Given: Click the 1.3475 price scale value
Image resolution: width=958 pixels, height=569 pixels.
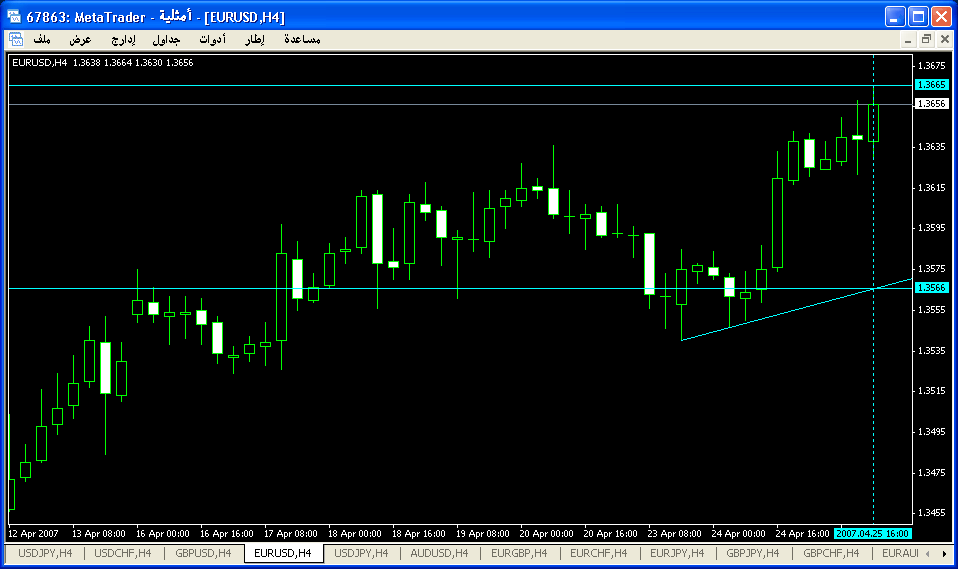Looking at the screenshot, I should point(932,472).
